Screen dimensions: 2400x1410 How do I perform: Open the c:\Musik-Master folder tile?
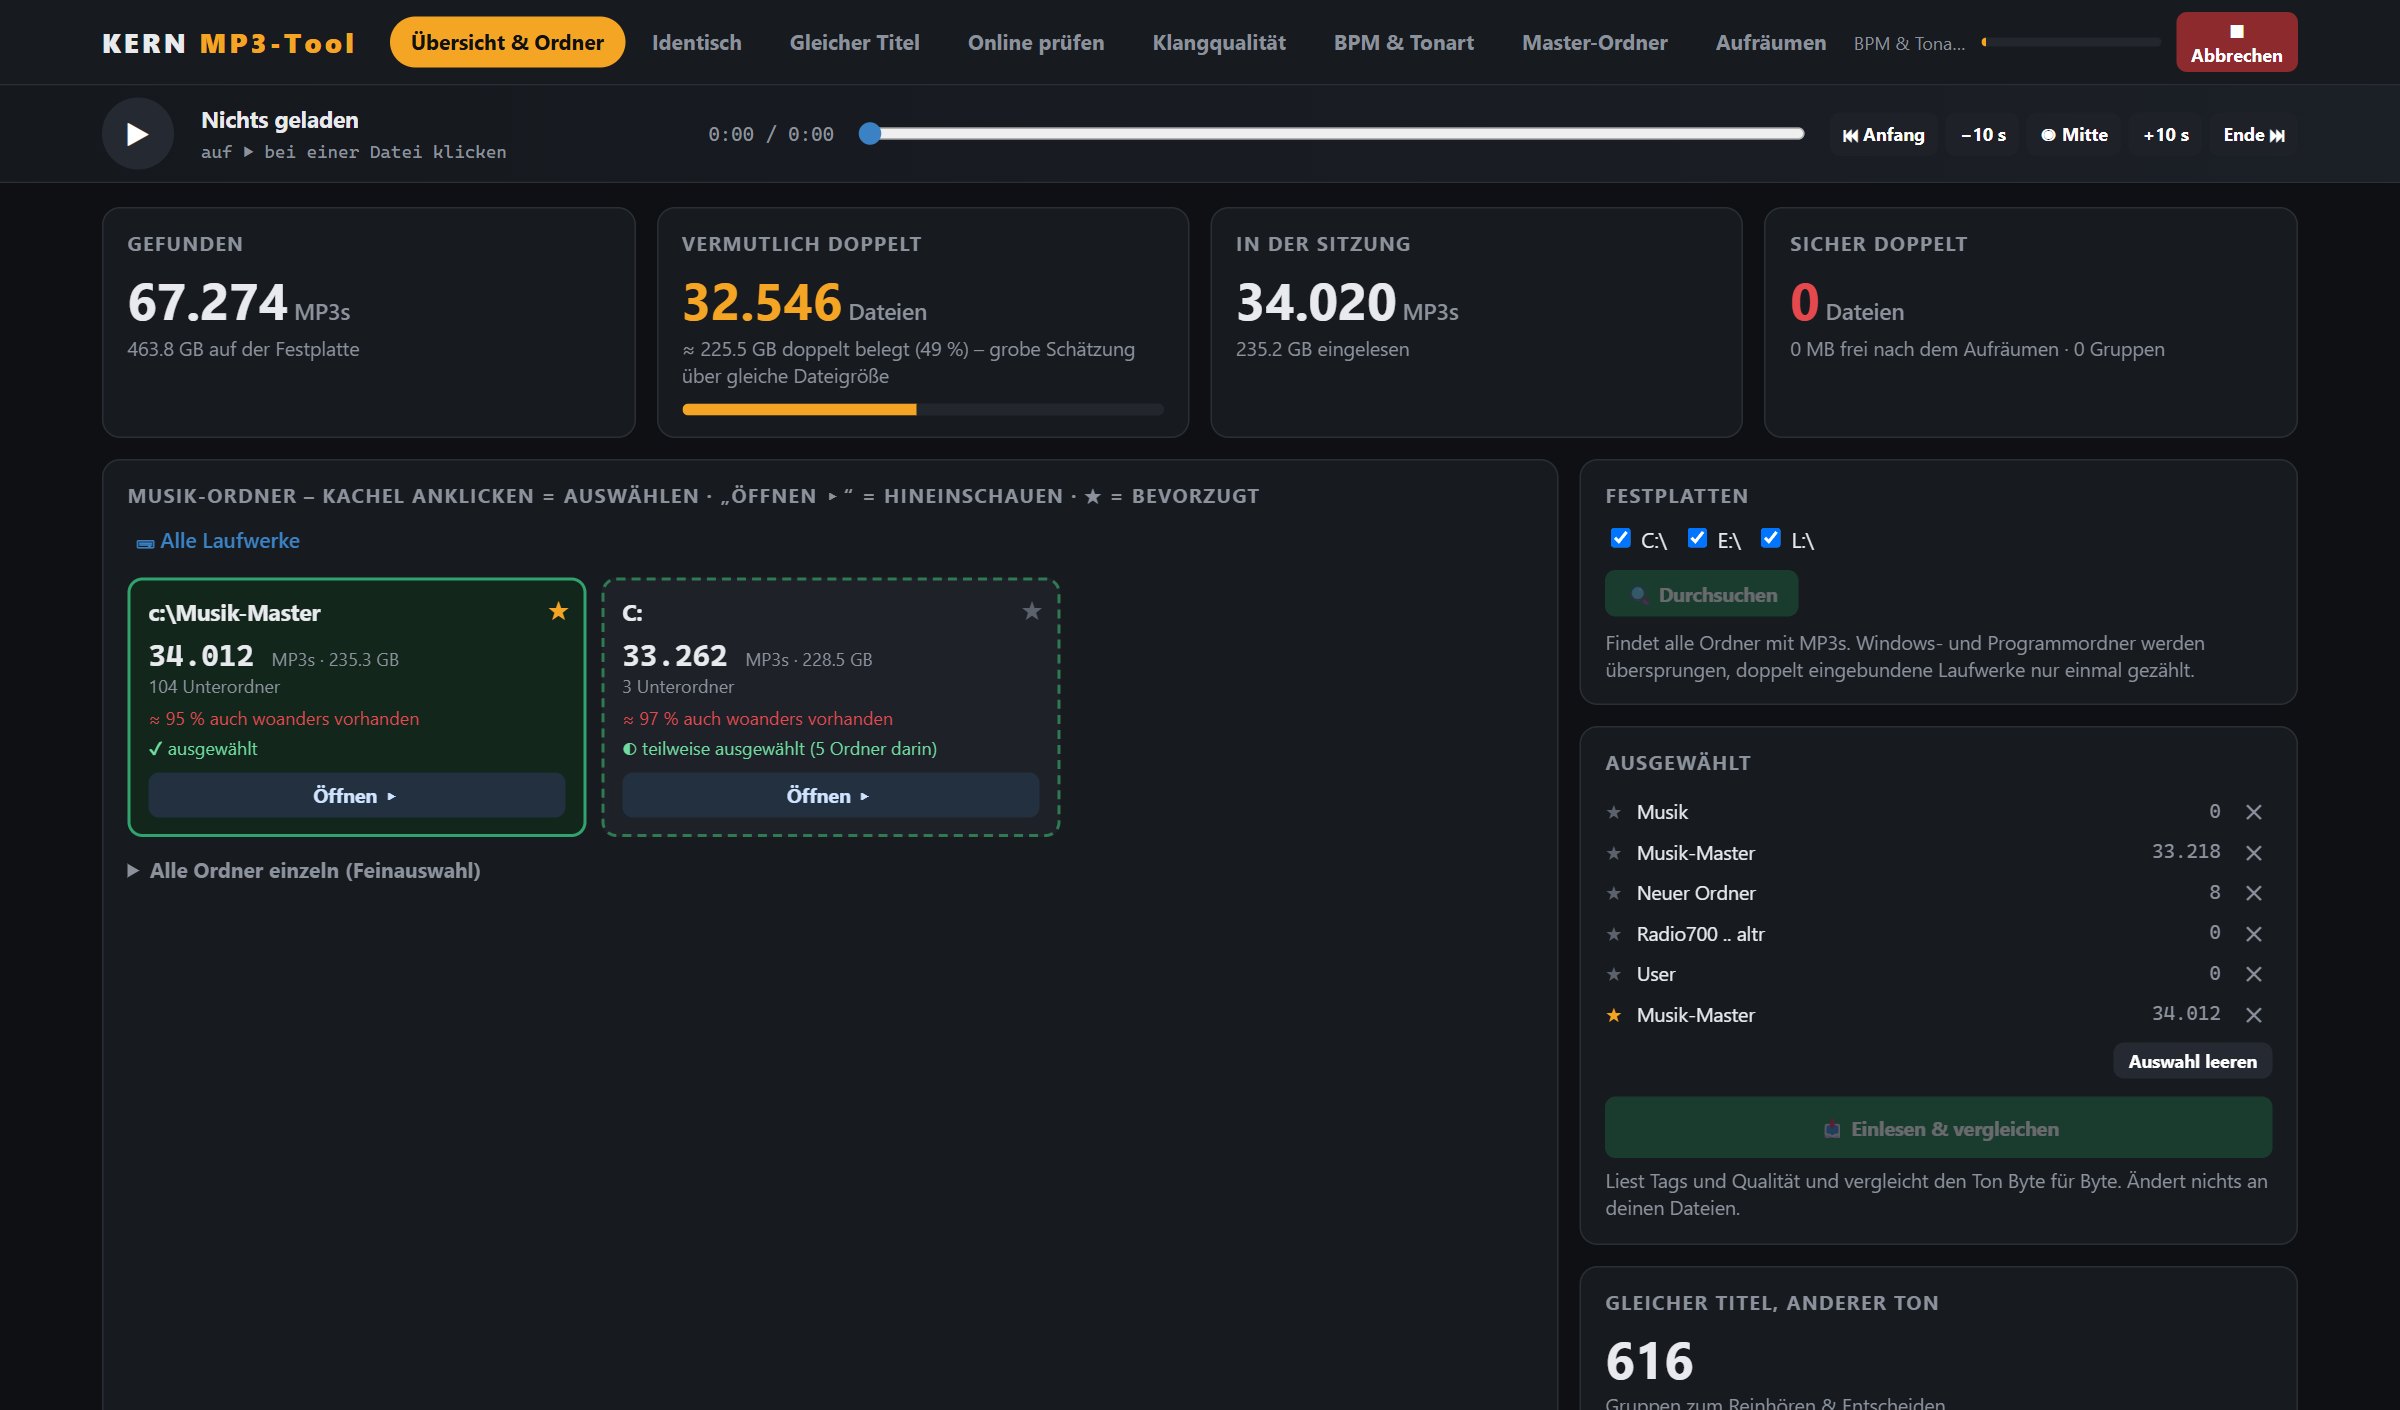pos(357,796)
